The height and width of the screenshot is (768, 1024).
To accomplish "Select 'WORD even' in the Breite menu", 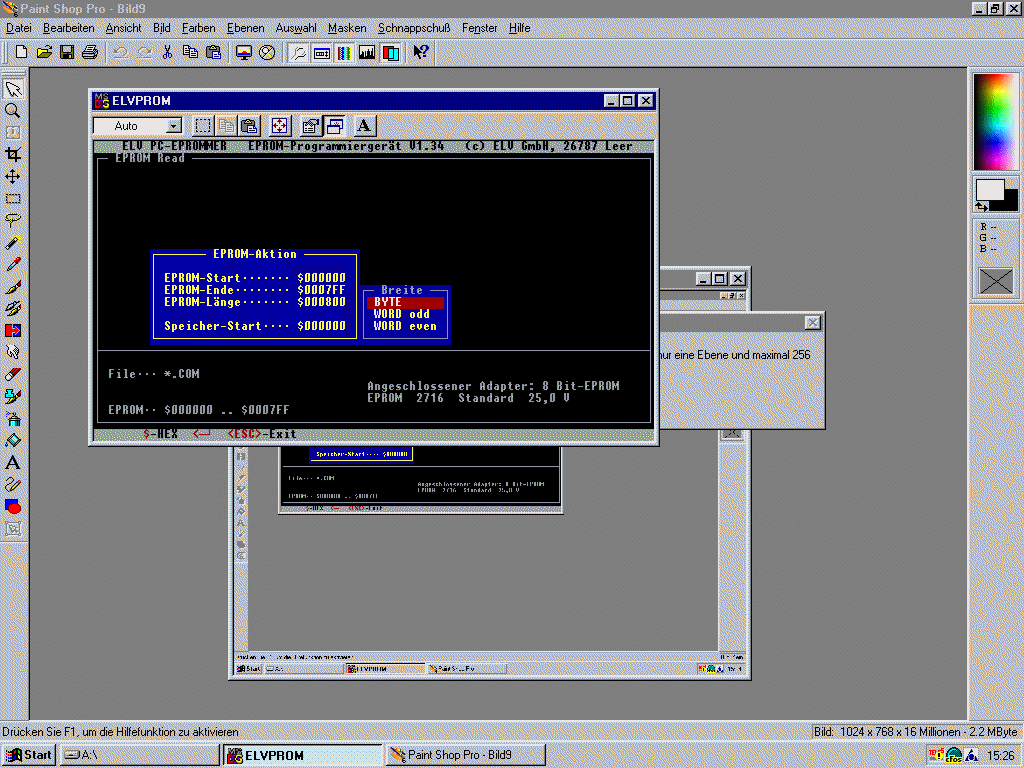I will pos(405,326).
